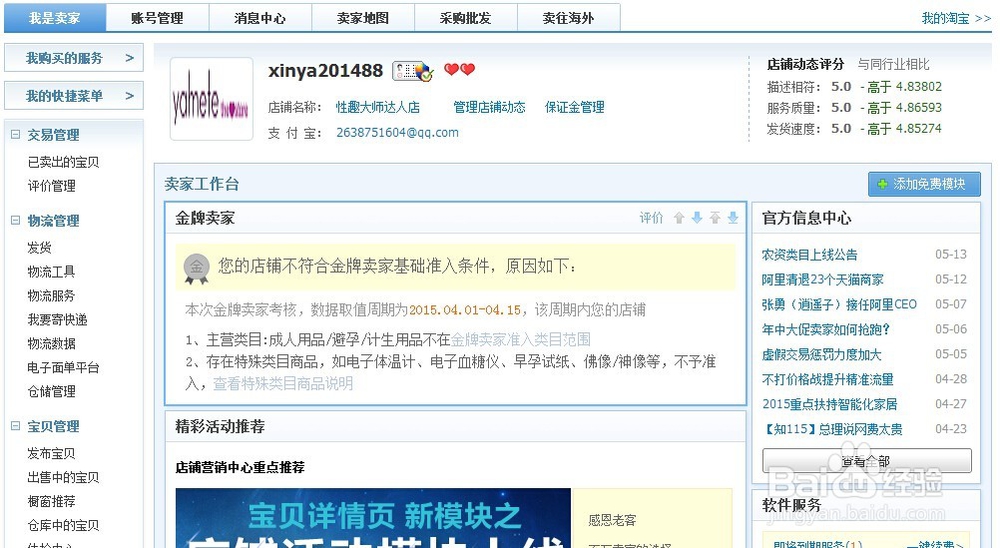Open 物流服务
This screenshot has height=548, width=1000.
coord(51,295)
